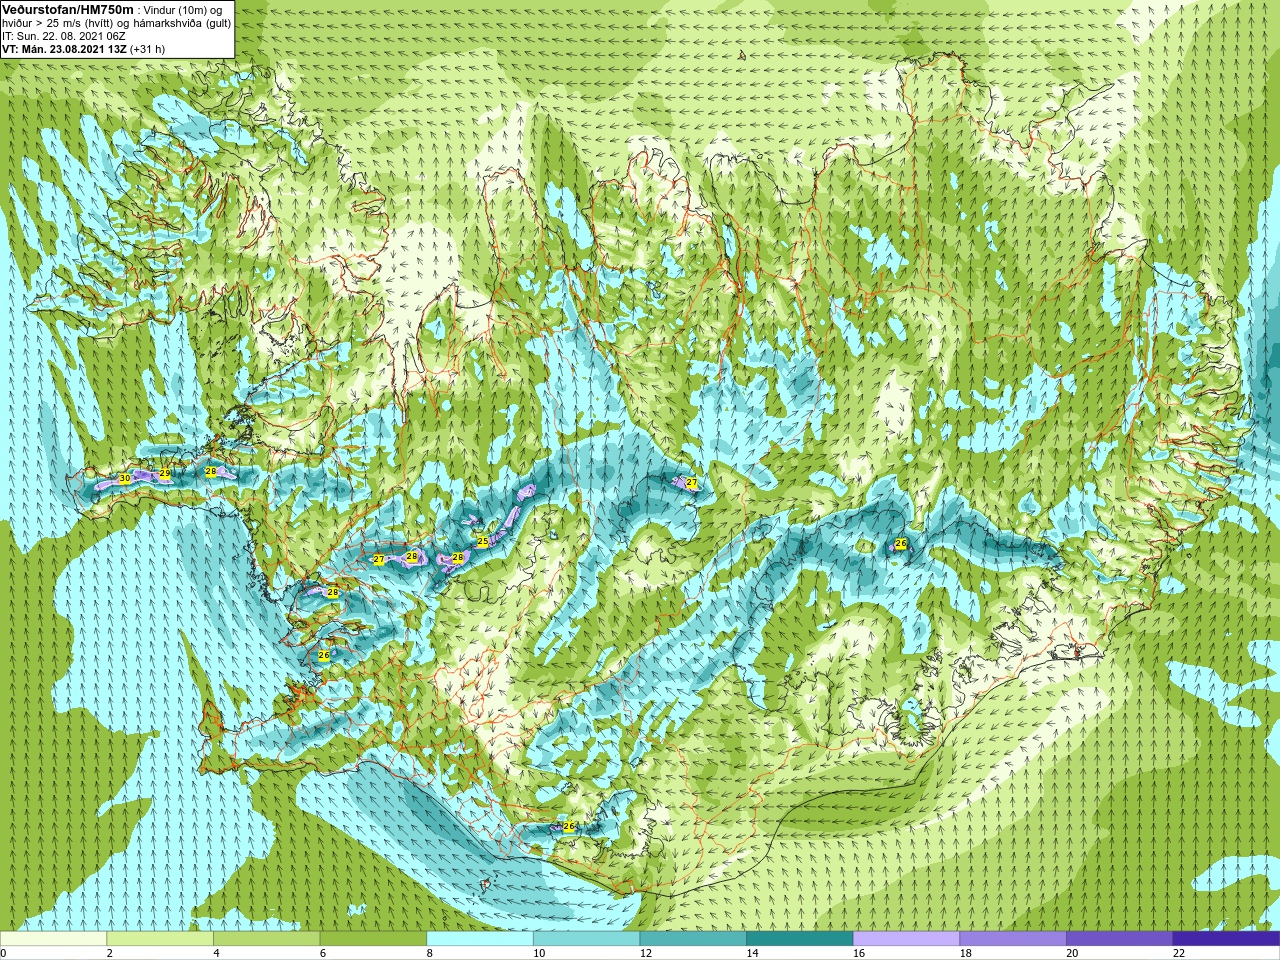This screenshot has height=960, width=1280.
Task: Pick the 16–18 m/s light purple legend swatch
Action: [x=906, y=939]
